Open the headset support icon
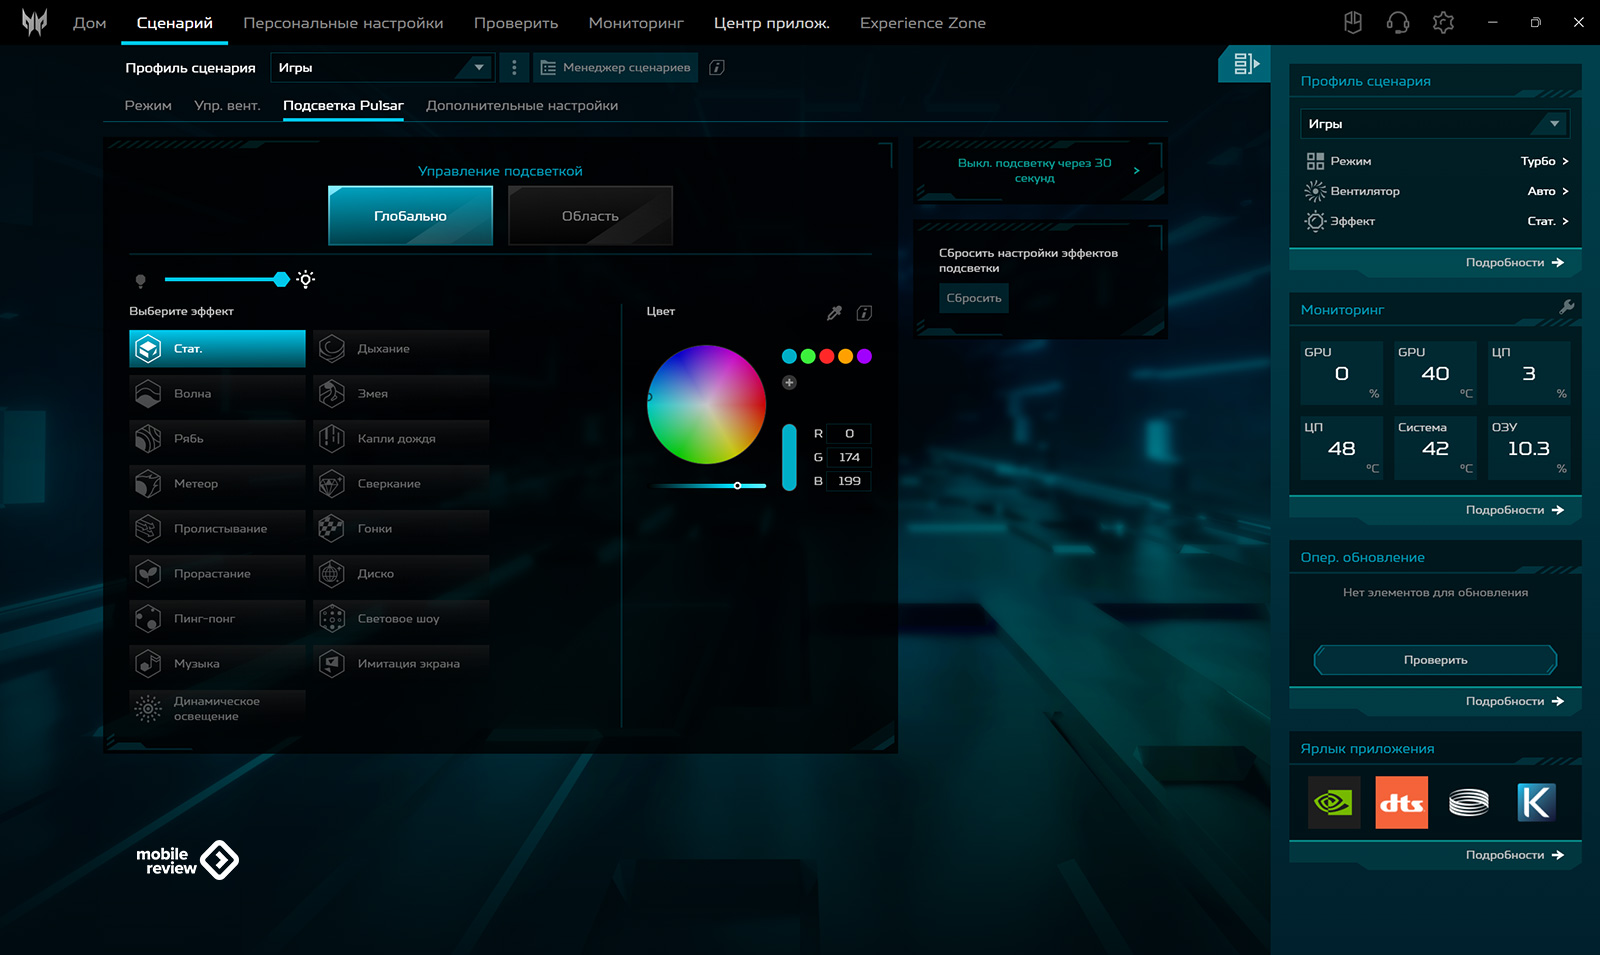 (x=1397, y=22)
